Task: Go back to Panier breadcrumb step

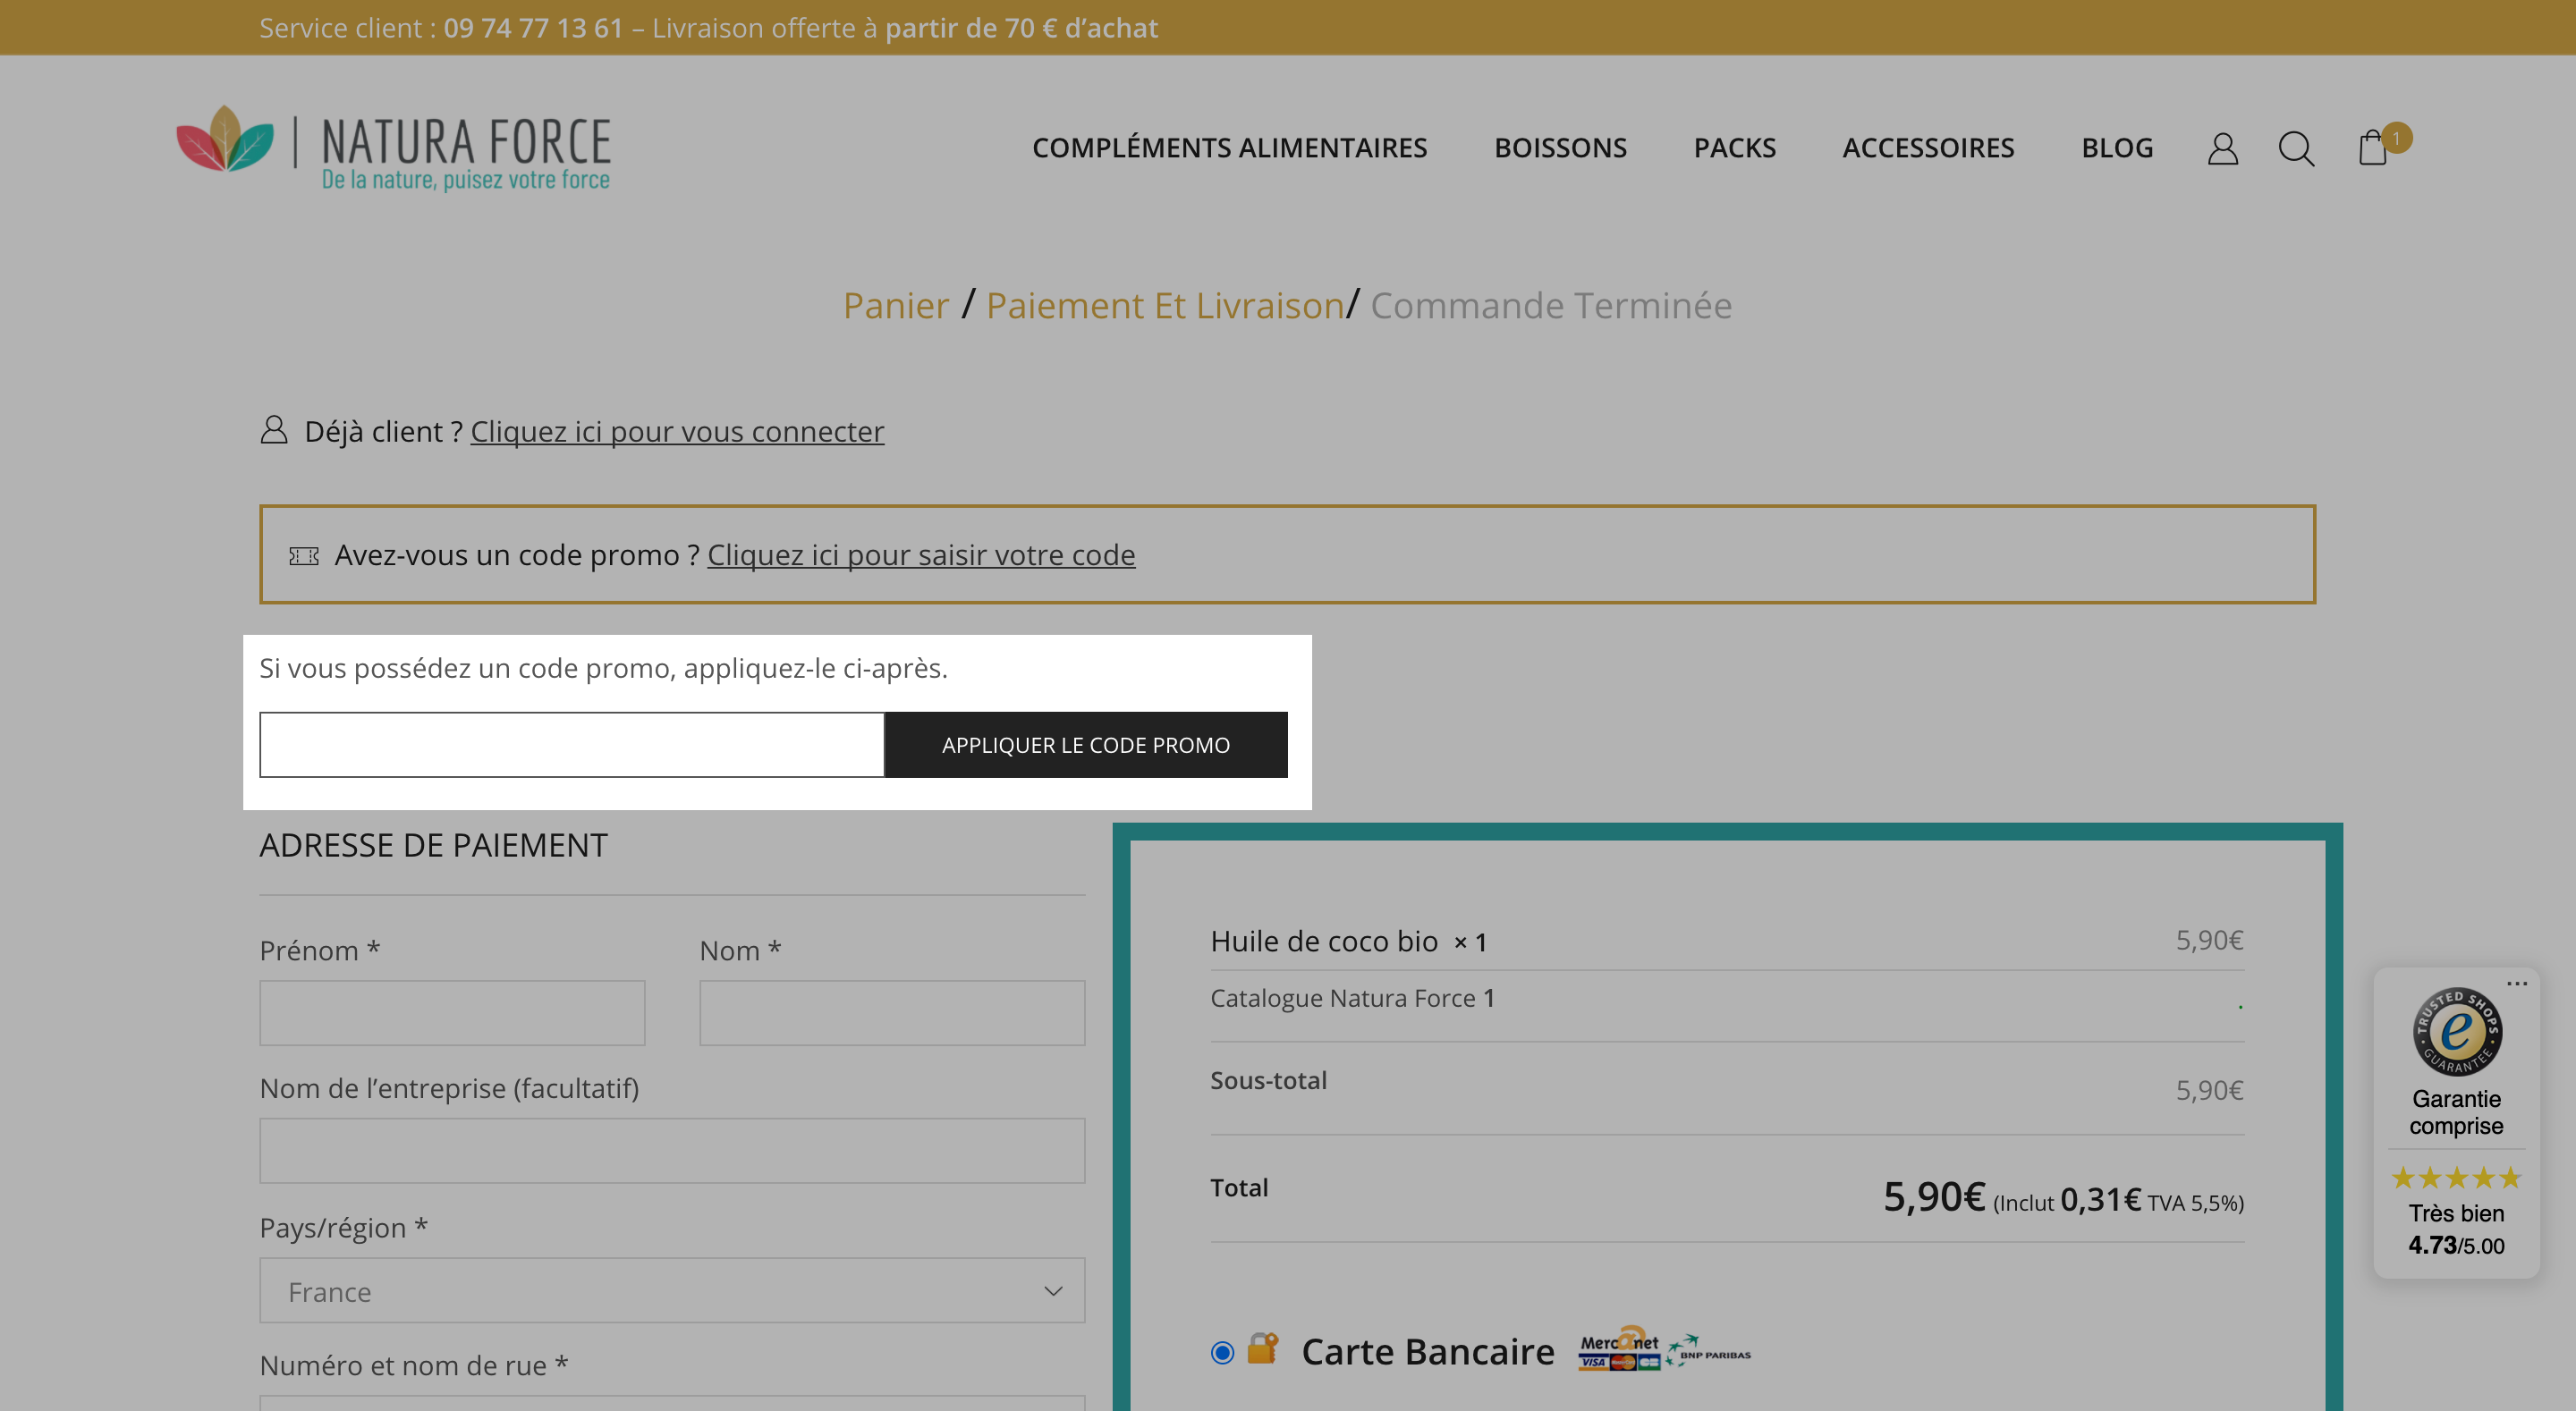Action: 895,305
